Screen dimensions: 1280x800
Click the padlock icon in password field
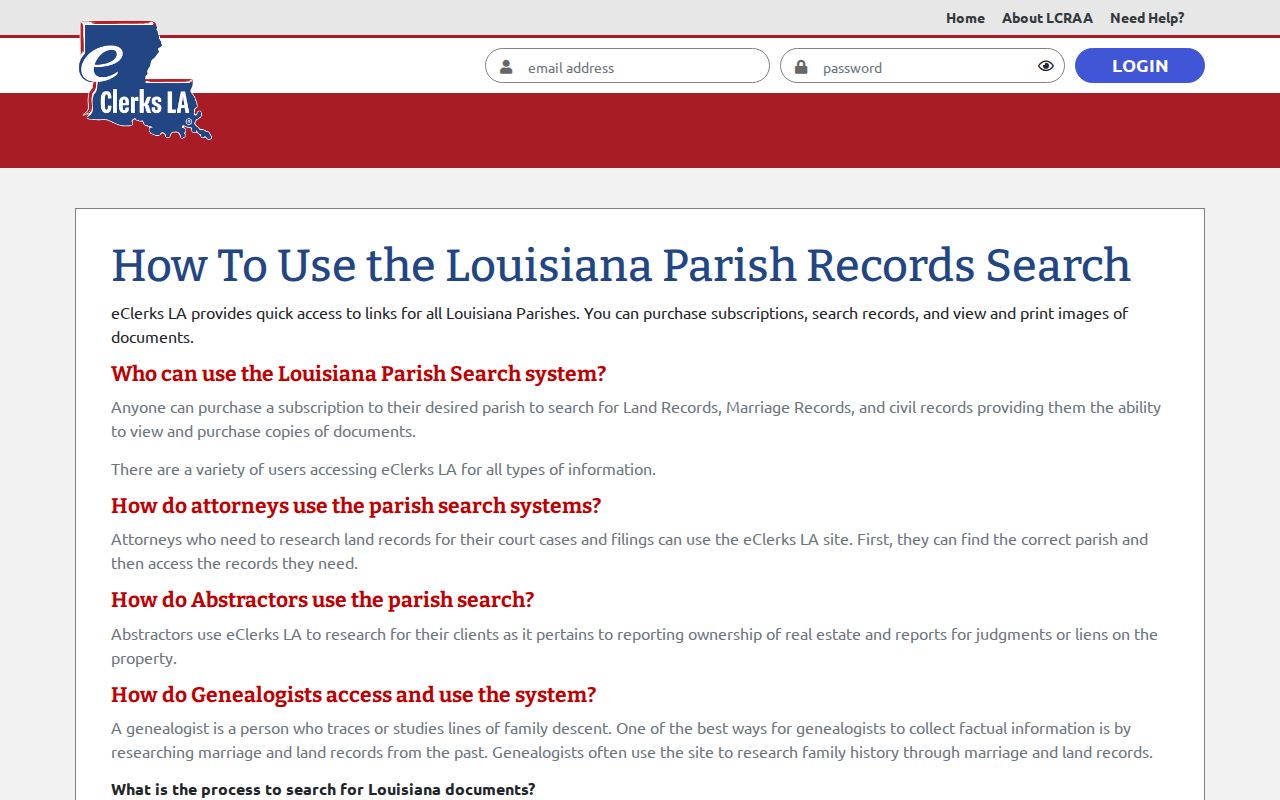[801, 67]
